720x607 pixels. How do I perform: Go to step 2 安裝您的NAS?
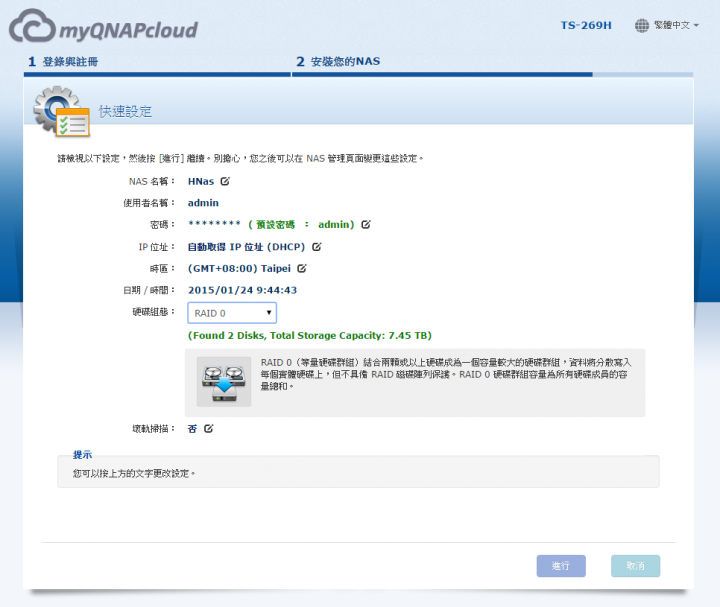tap(338, 62)
